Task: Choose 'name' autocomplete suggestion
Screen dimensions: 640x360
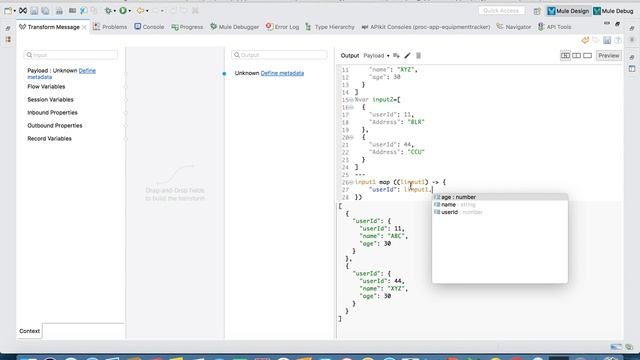Action: tap(500, 205)
